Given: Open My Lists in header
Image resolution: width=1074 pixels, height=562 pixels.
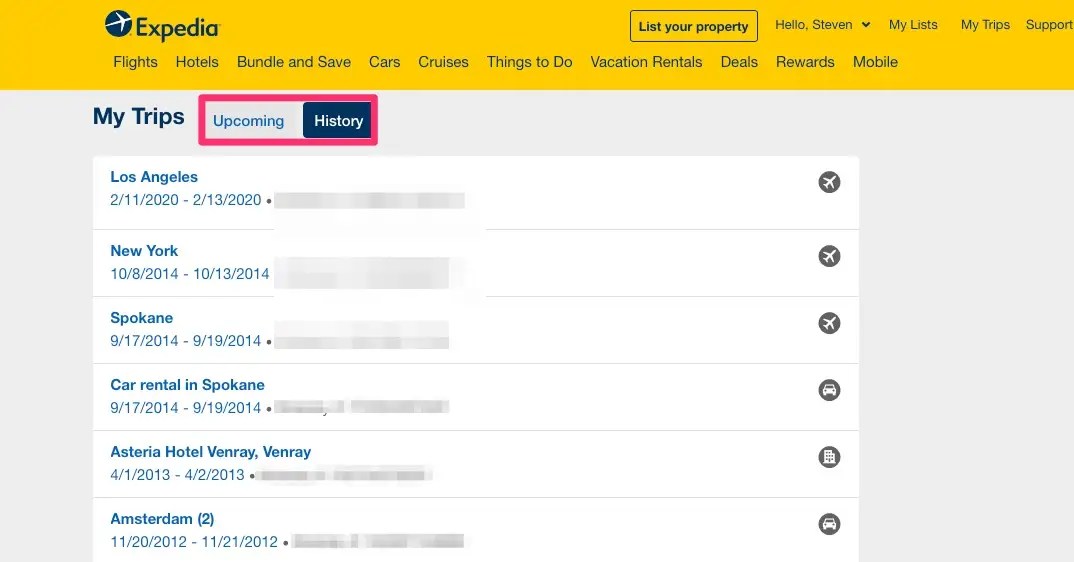Looking at the screenshot, I should (913, 25).
